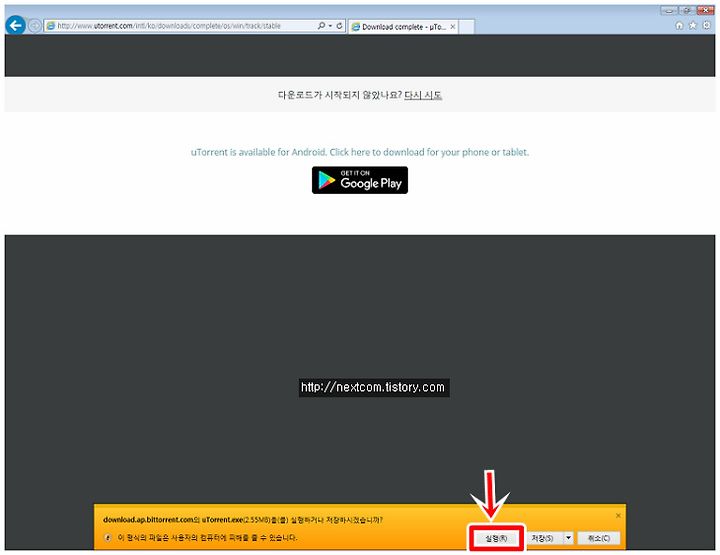The width and height of the screenshot is (720, 555).
Task: Follow the uTorrent for Android download link
Action: click(x=360, y=152)
